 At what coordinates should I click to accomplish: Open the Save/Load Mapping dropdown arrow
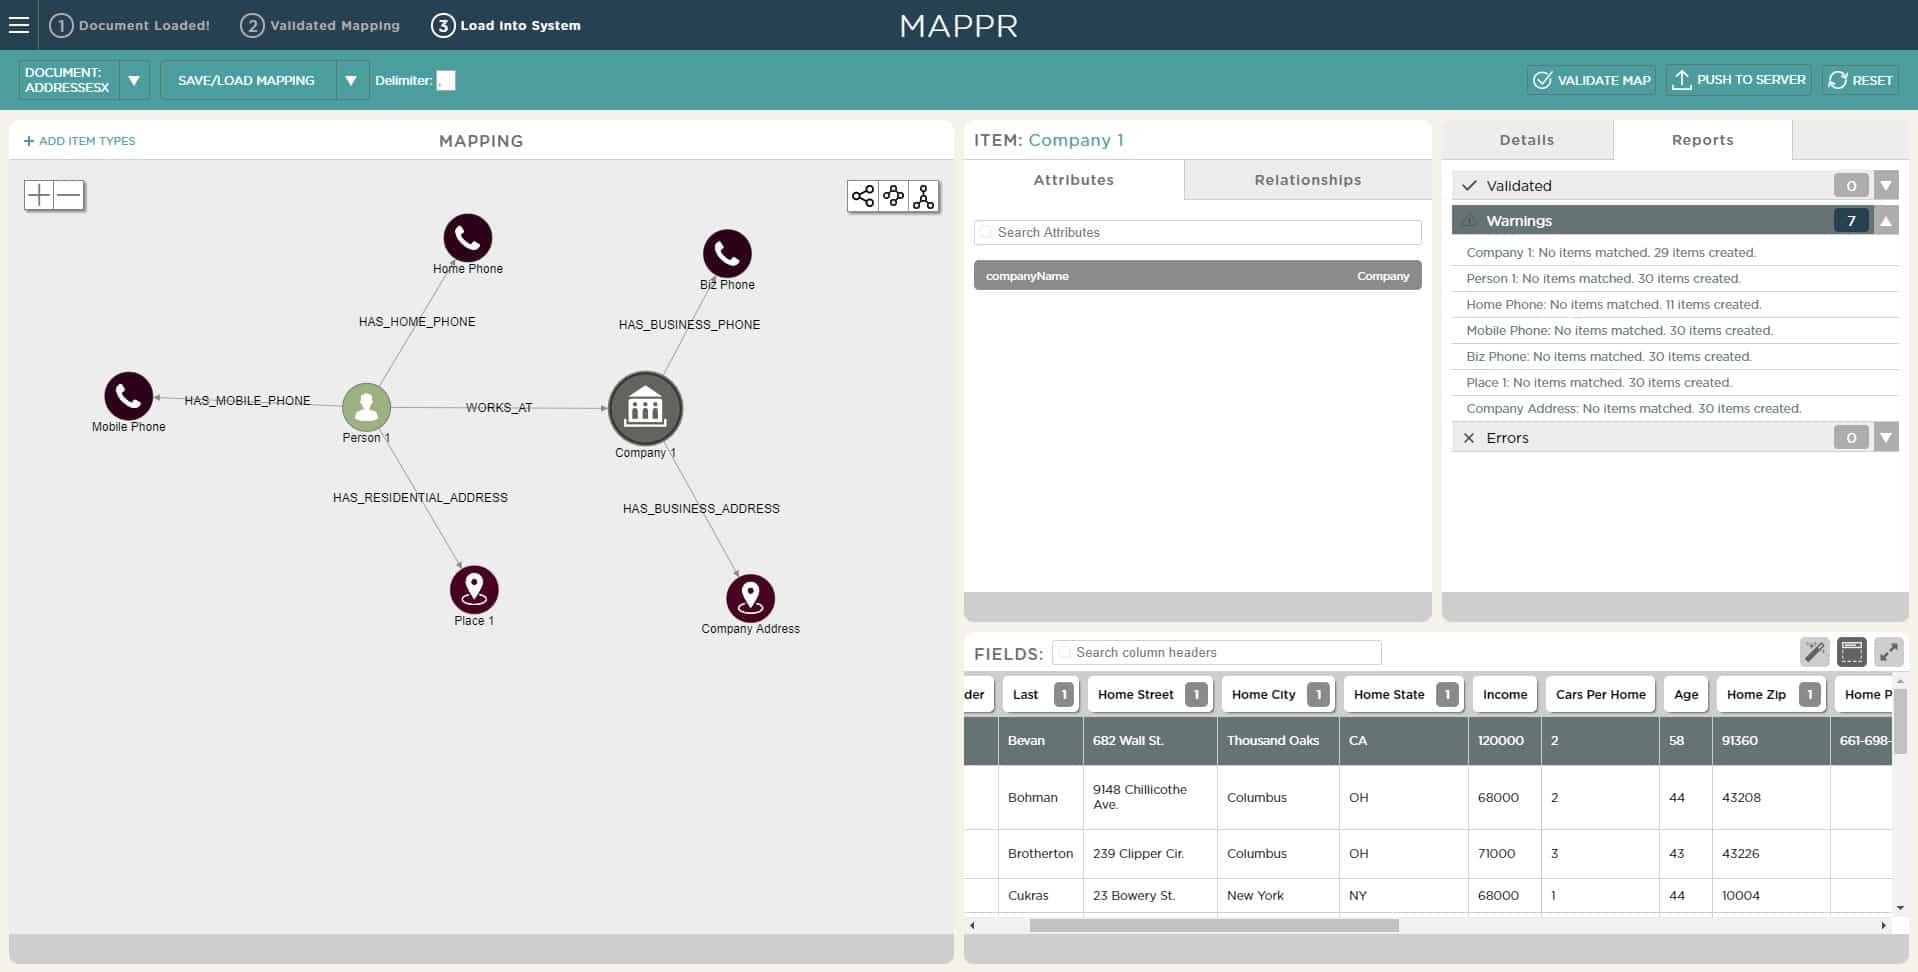tap(351, 80)
